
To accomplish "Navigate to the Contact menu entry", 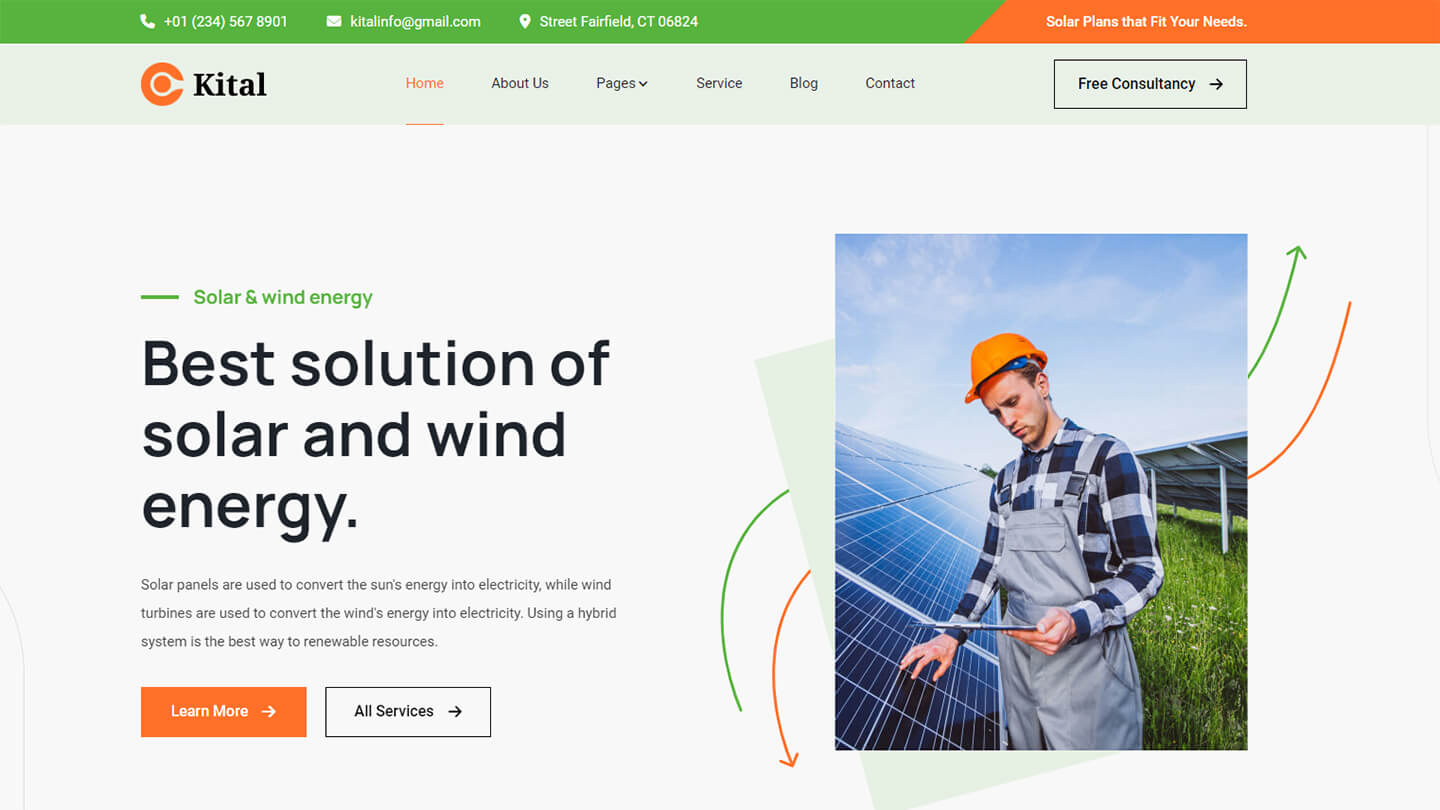I will 889,84.
